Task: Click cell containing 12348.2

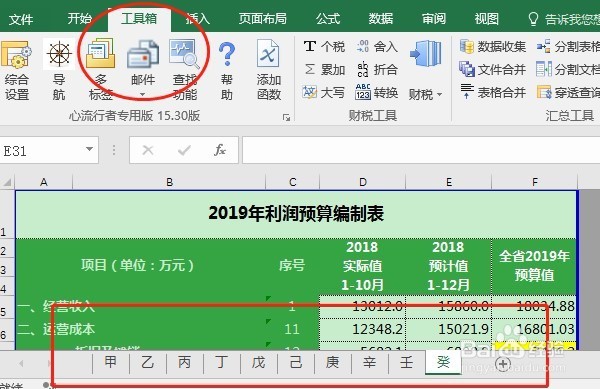Action: [x=362, y=329]
